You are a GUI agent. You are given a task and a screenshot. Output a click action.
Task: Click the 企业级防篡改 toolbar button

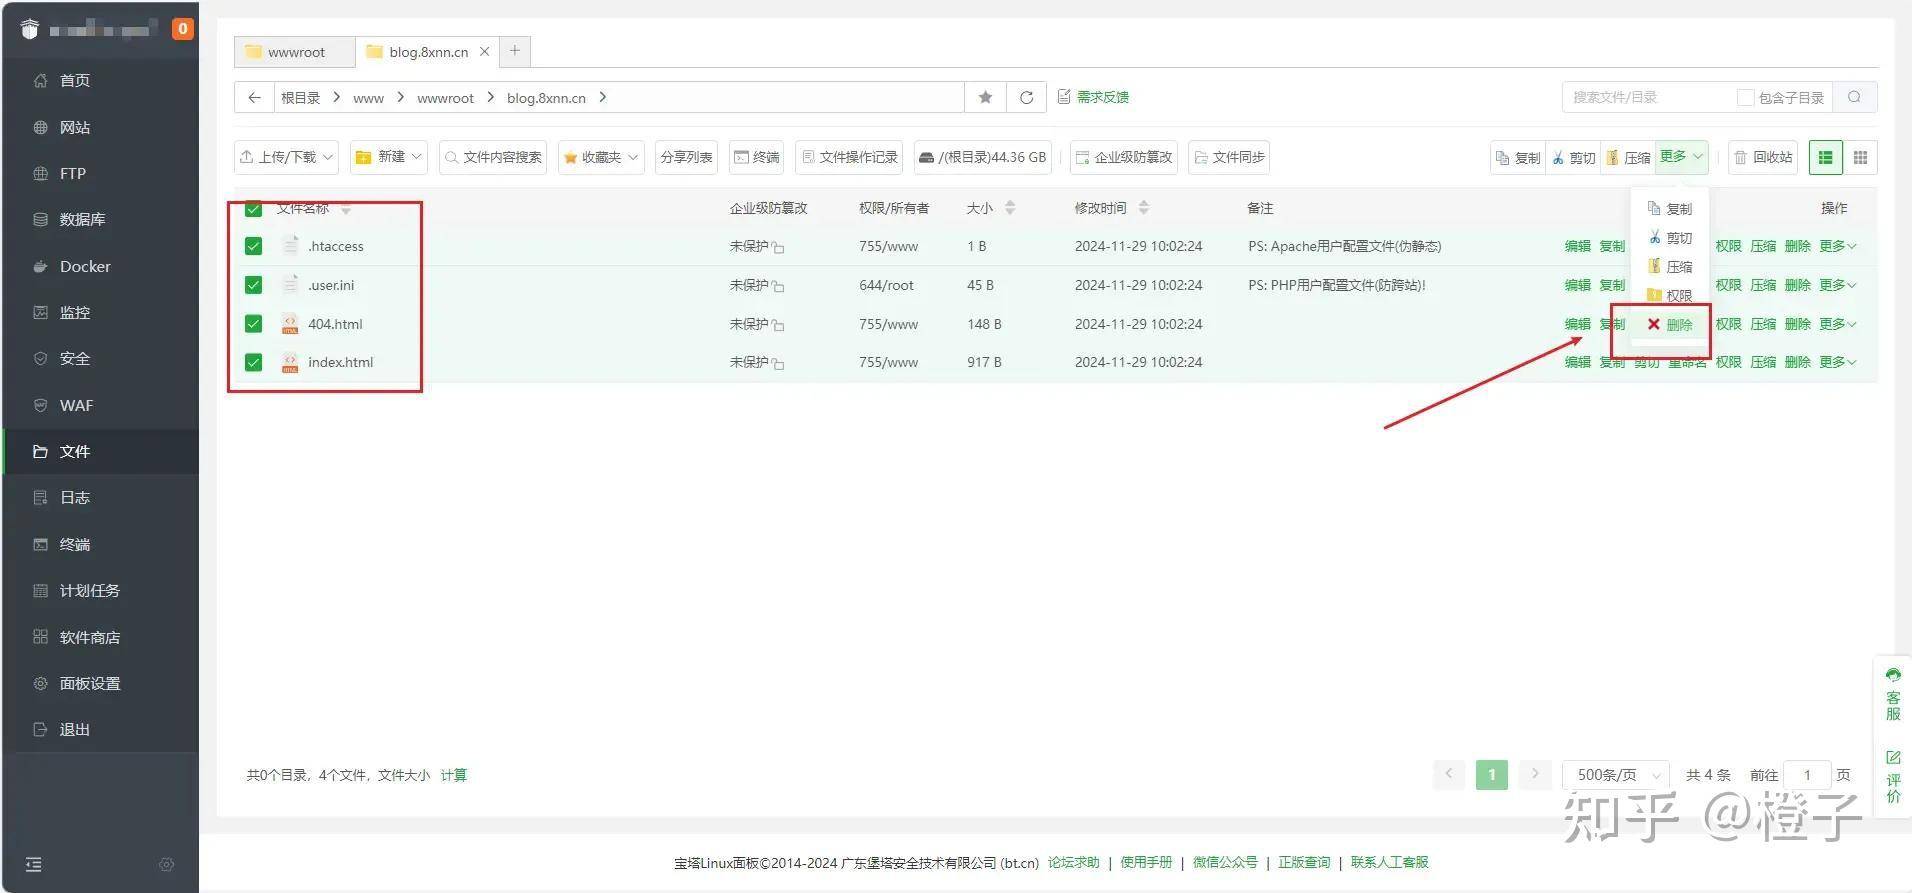[x=1124, y=157]
